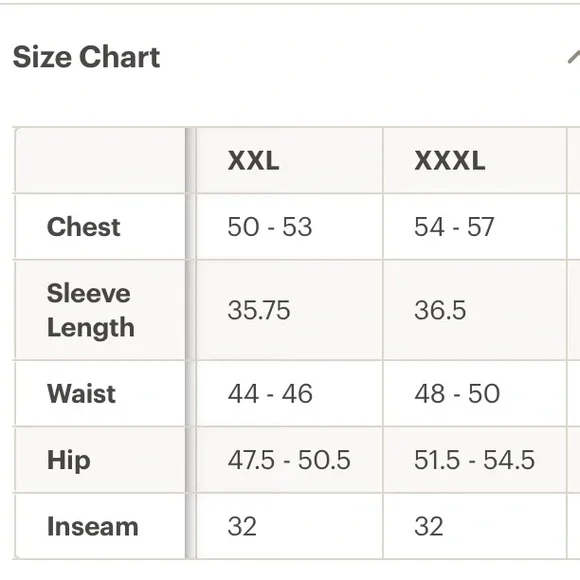The image size is (580, 580).
Task: Collapse the Size Chart chevron
Action: (x=574, y=57)
